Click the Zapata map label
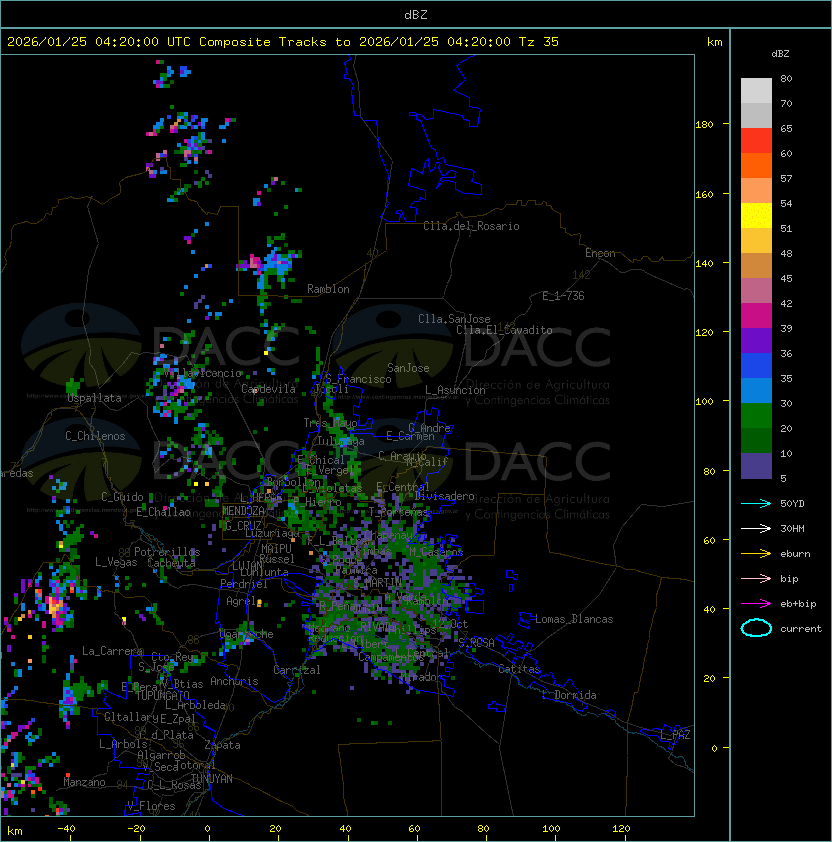The image size is (832, 842). pos(222,745)
